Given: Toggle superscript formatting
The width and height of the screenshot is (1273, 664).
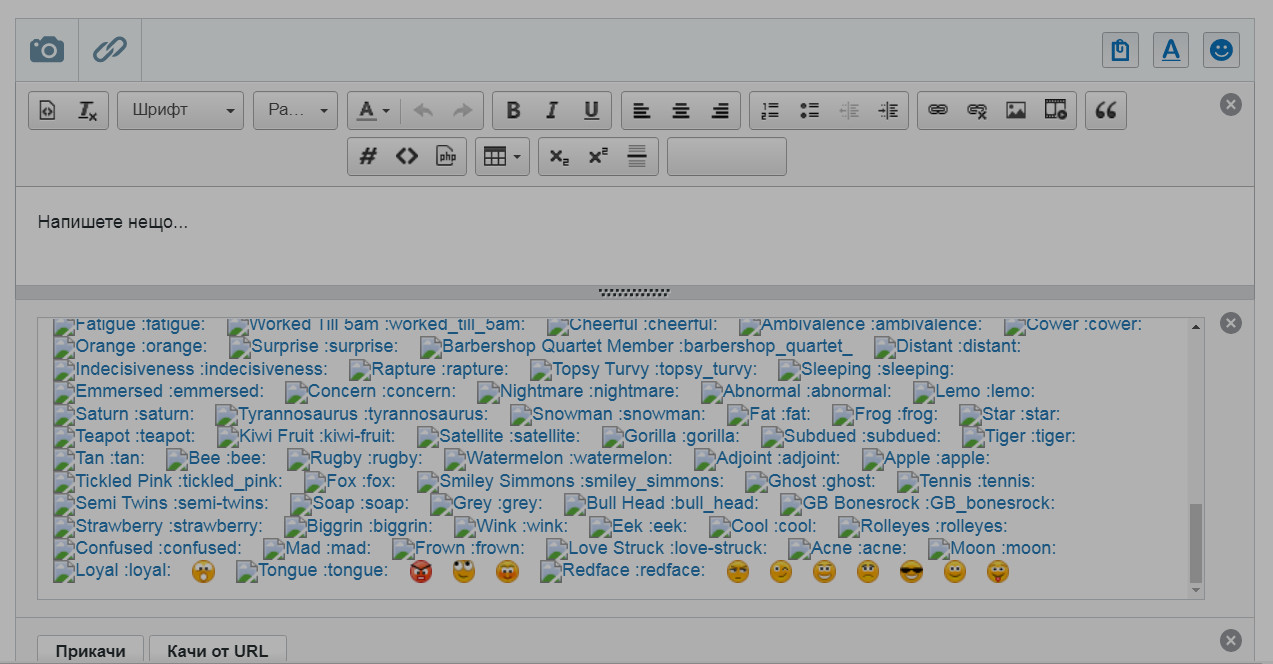Looking at the screenshot, I should point(599,156).
